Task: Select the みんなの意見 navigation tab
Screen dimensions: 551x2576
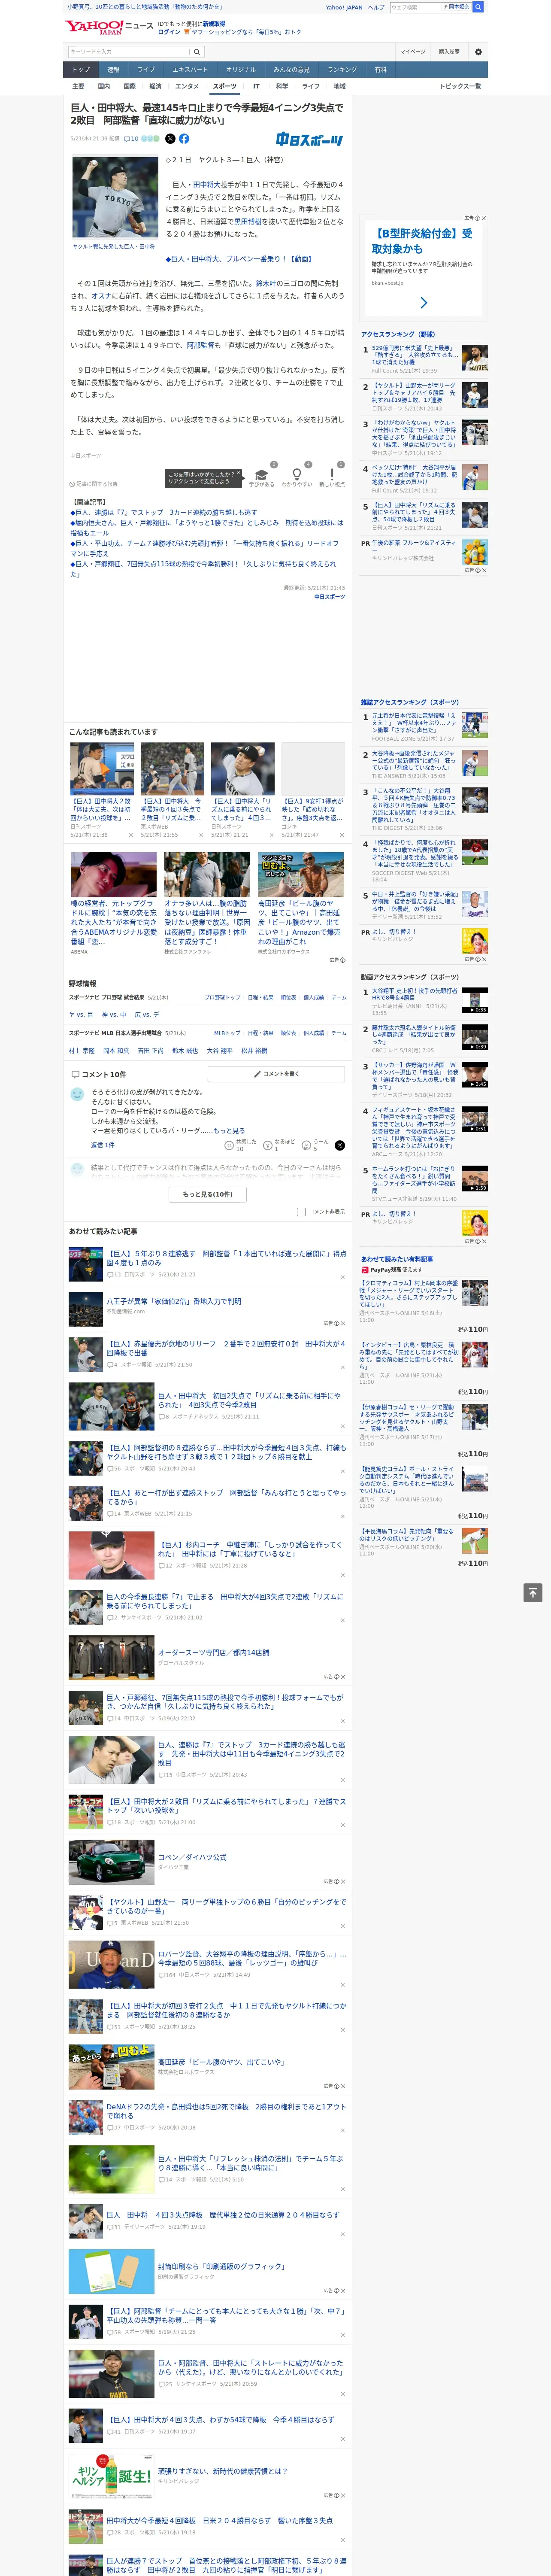Action: tap(291, 70)
